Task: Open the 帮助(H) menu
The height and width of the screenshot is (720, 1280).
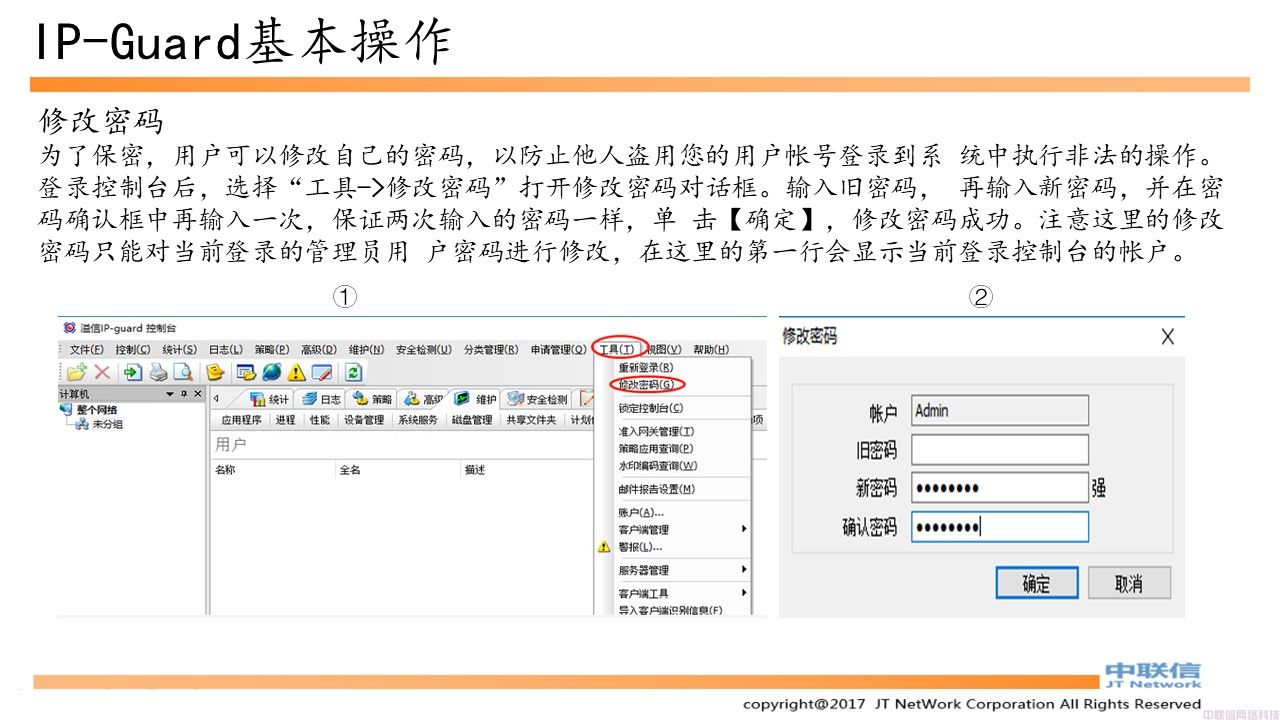Action: click(x=711, y=349)
